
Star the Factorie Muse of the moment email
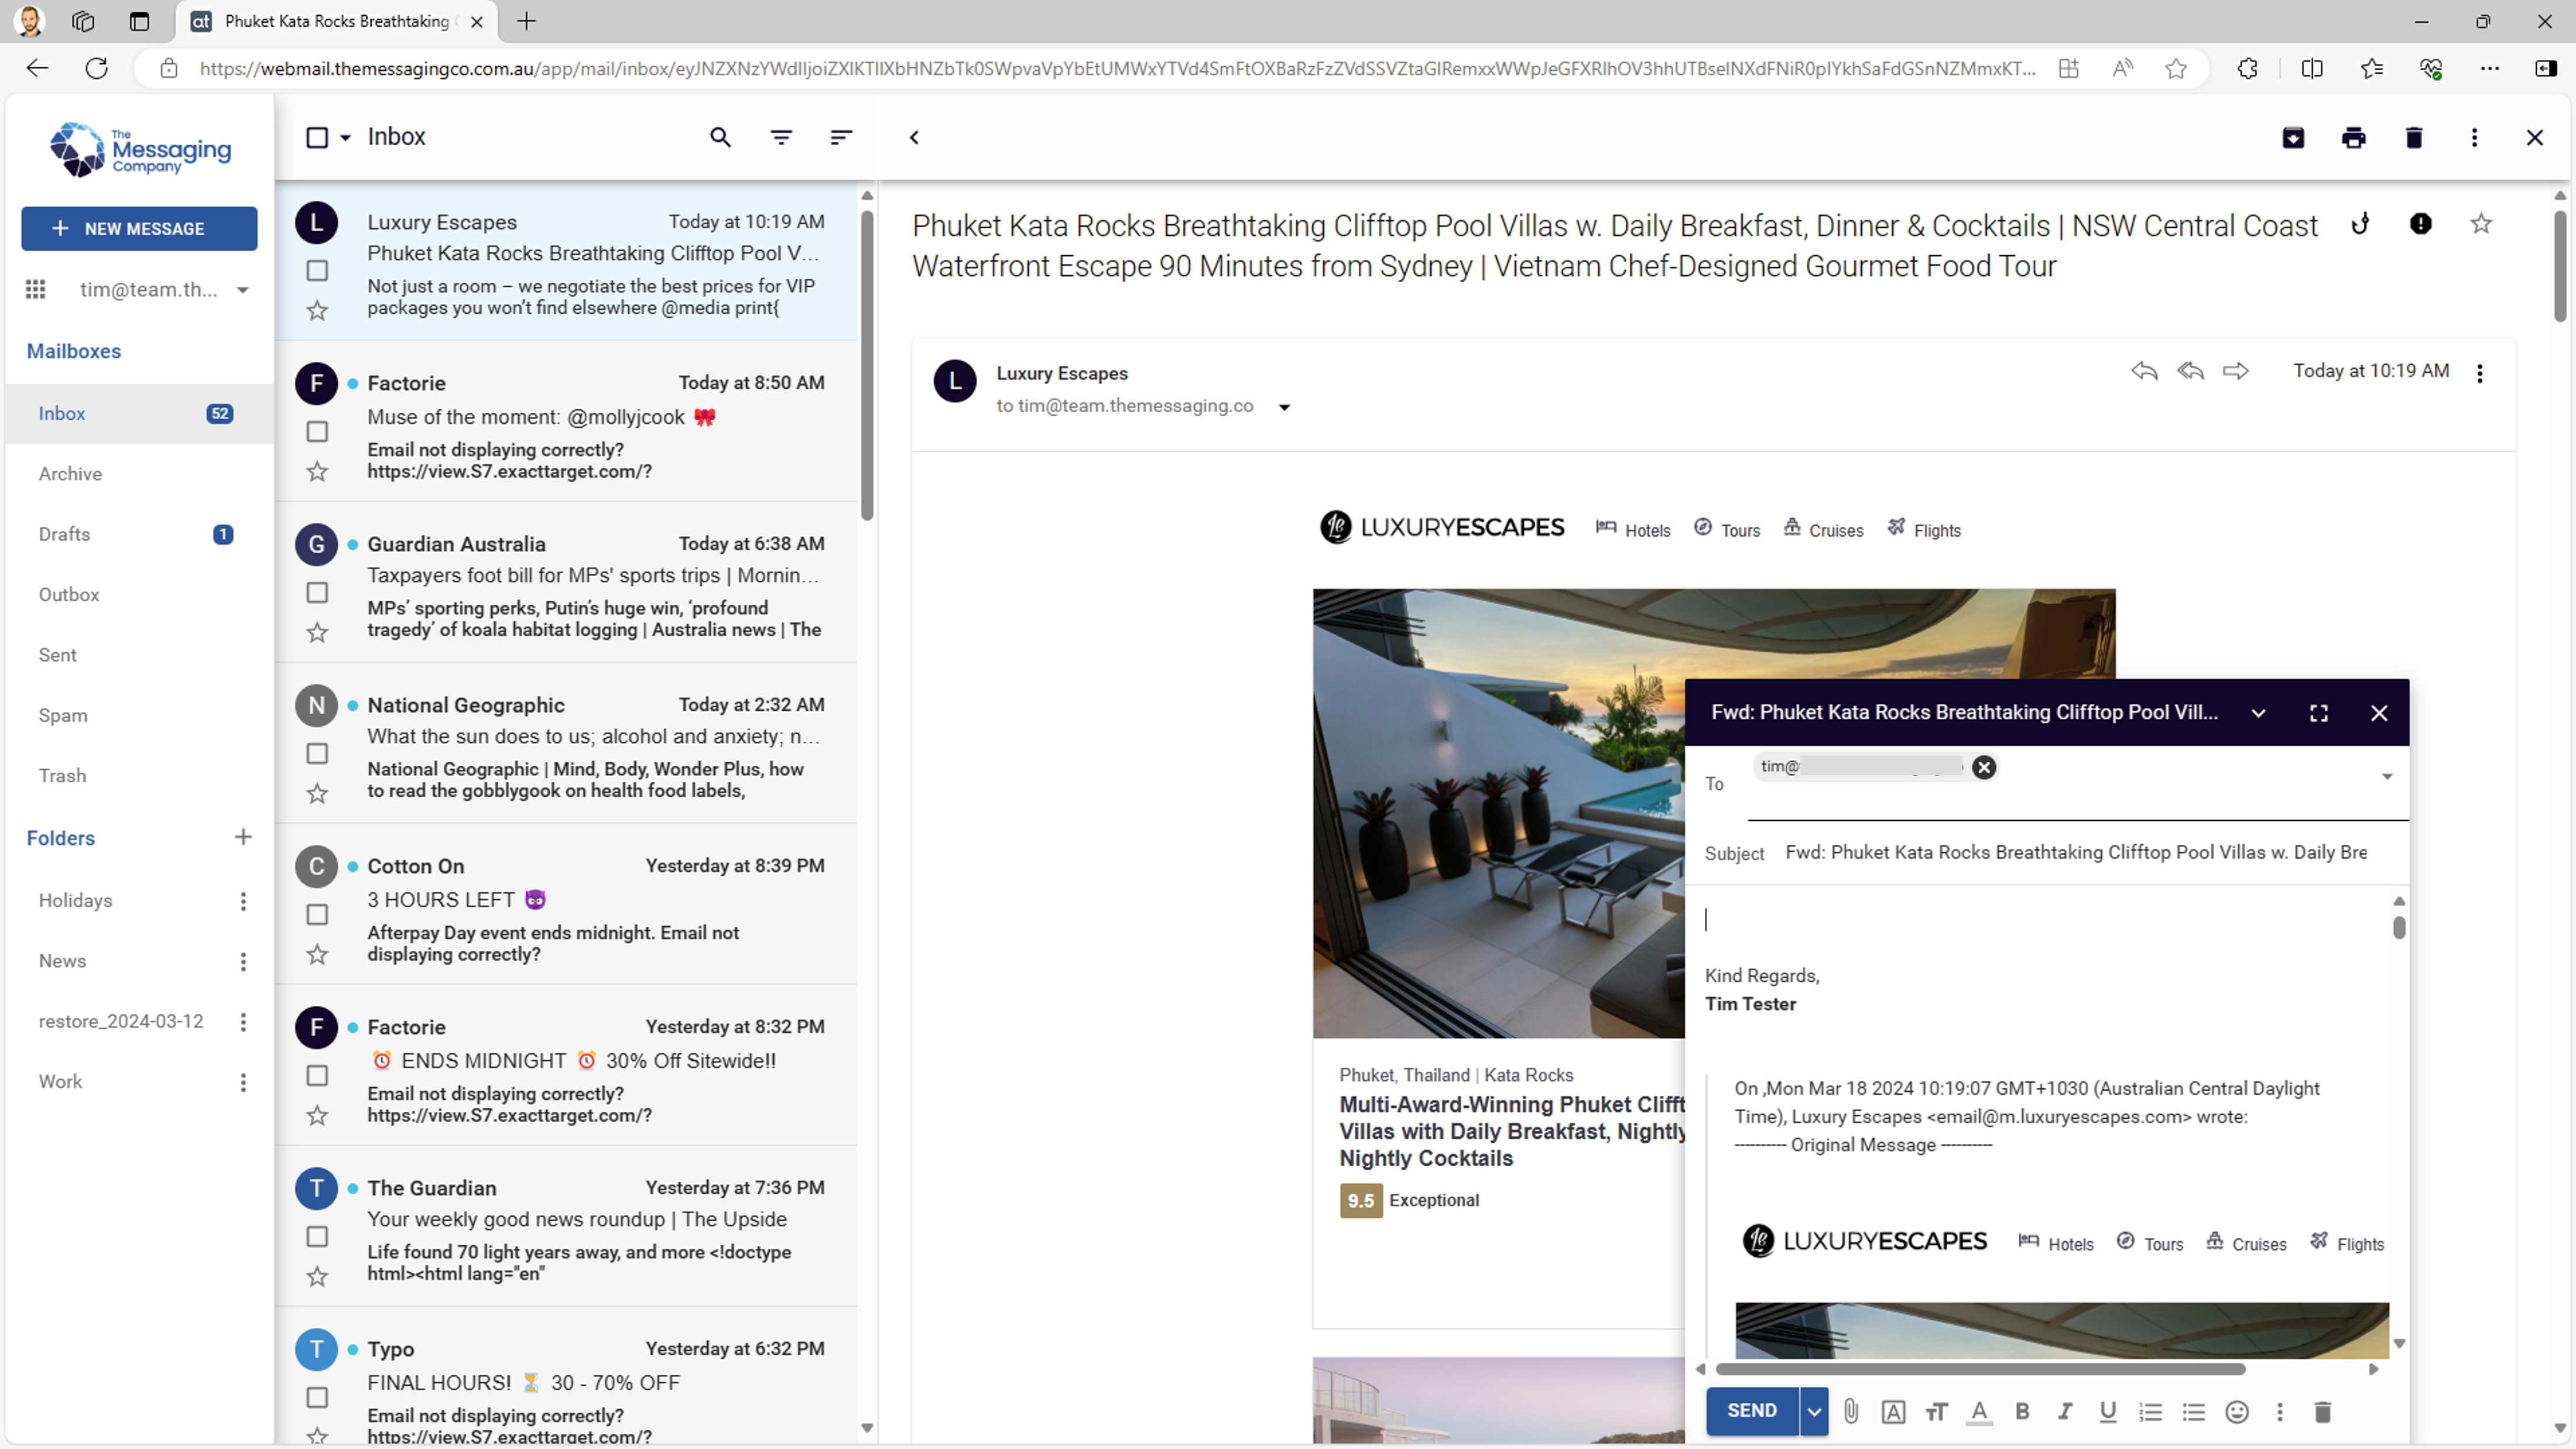point(317,471)
